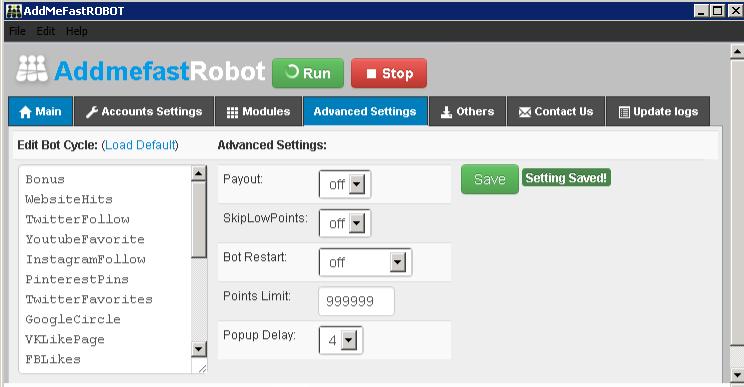Select PinterestPins in the bot cycle list

click(x=77, y=279)
